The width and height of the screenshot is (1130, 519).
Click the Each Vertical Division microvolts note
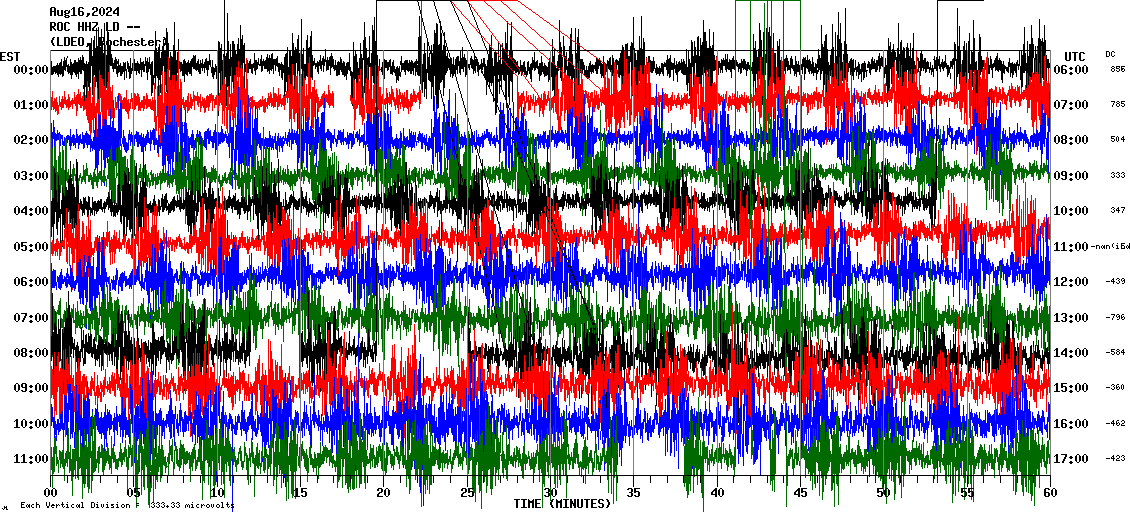125,506
